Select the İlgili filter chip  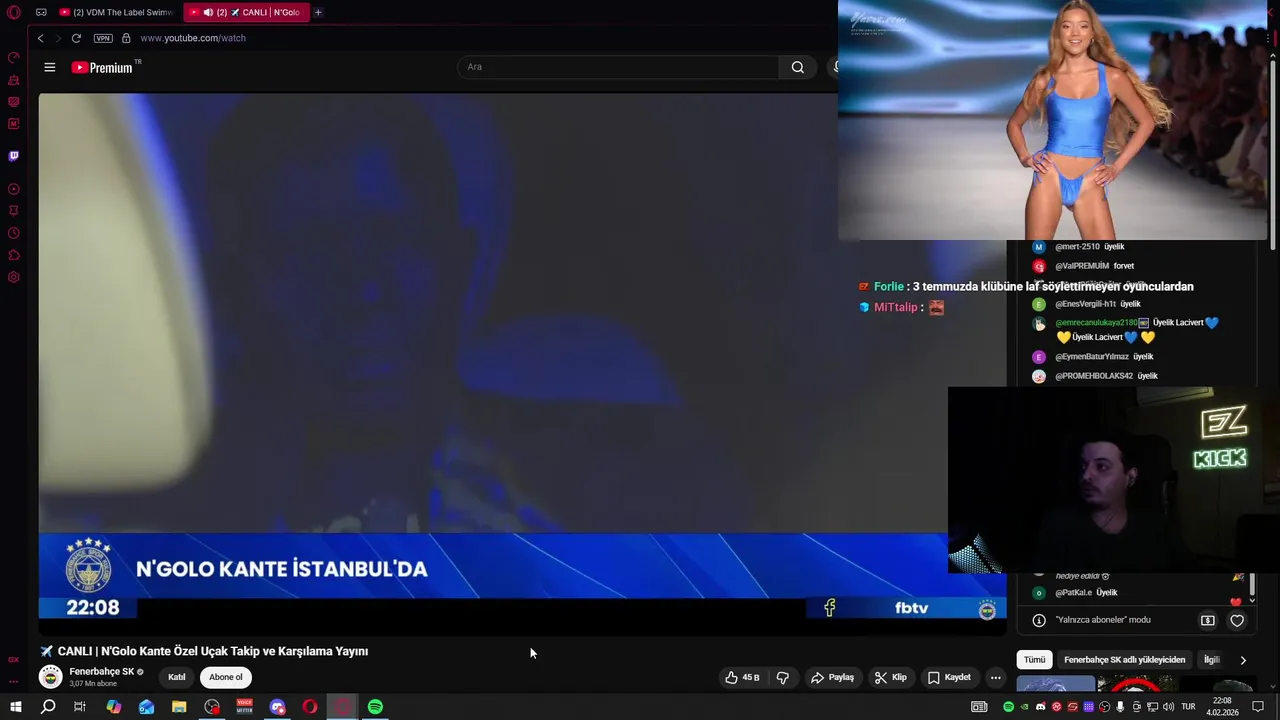(x=1212, y=659)
